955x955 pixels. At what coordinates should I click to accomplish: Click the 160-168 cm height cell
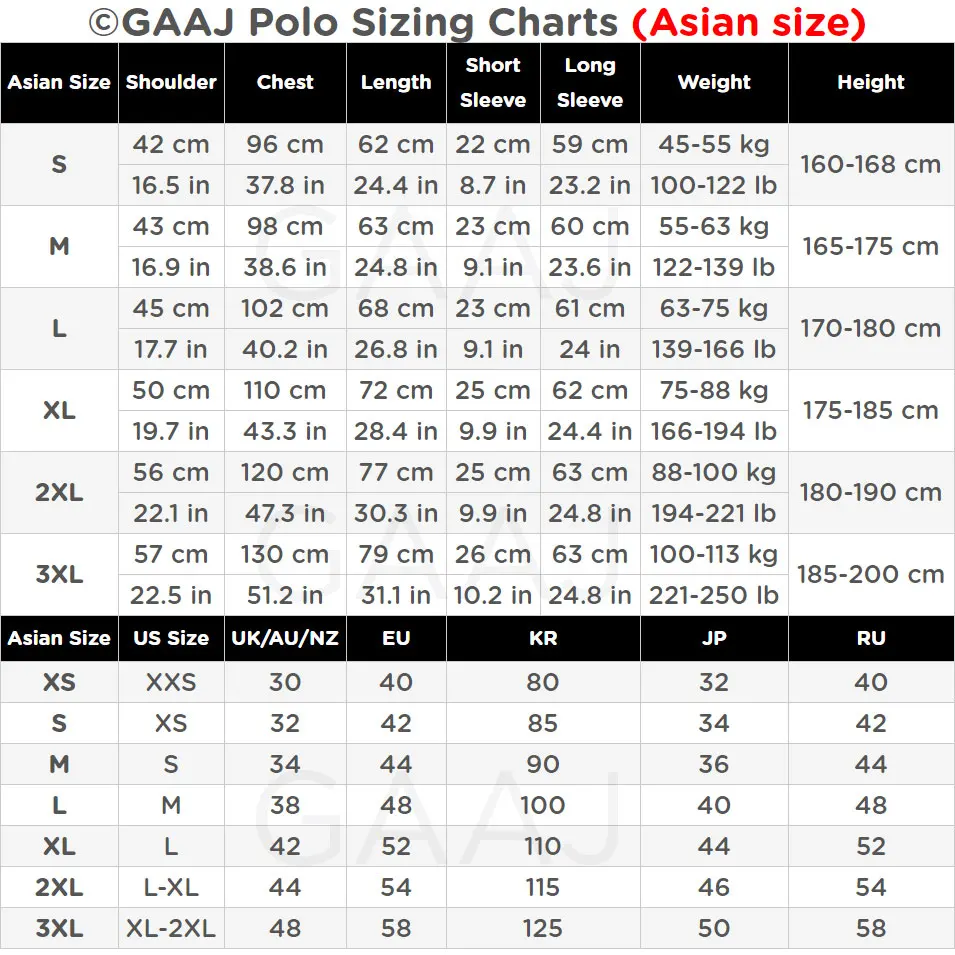click(x=871, y=165)
